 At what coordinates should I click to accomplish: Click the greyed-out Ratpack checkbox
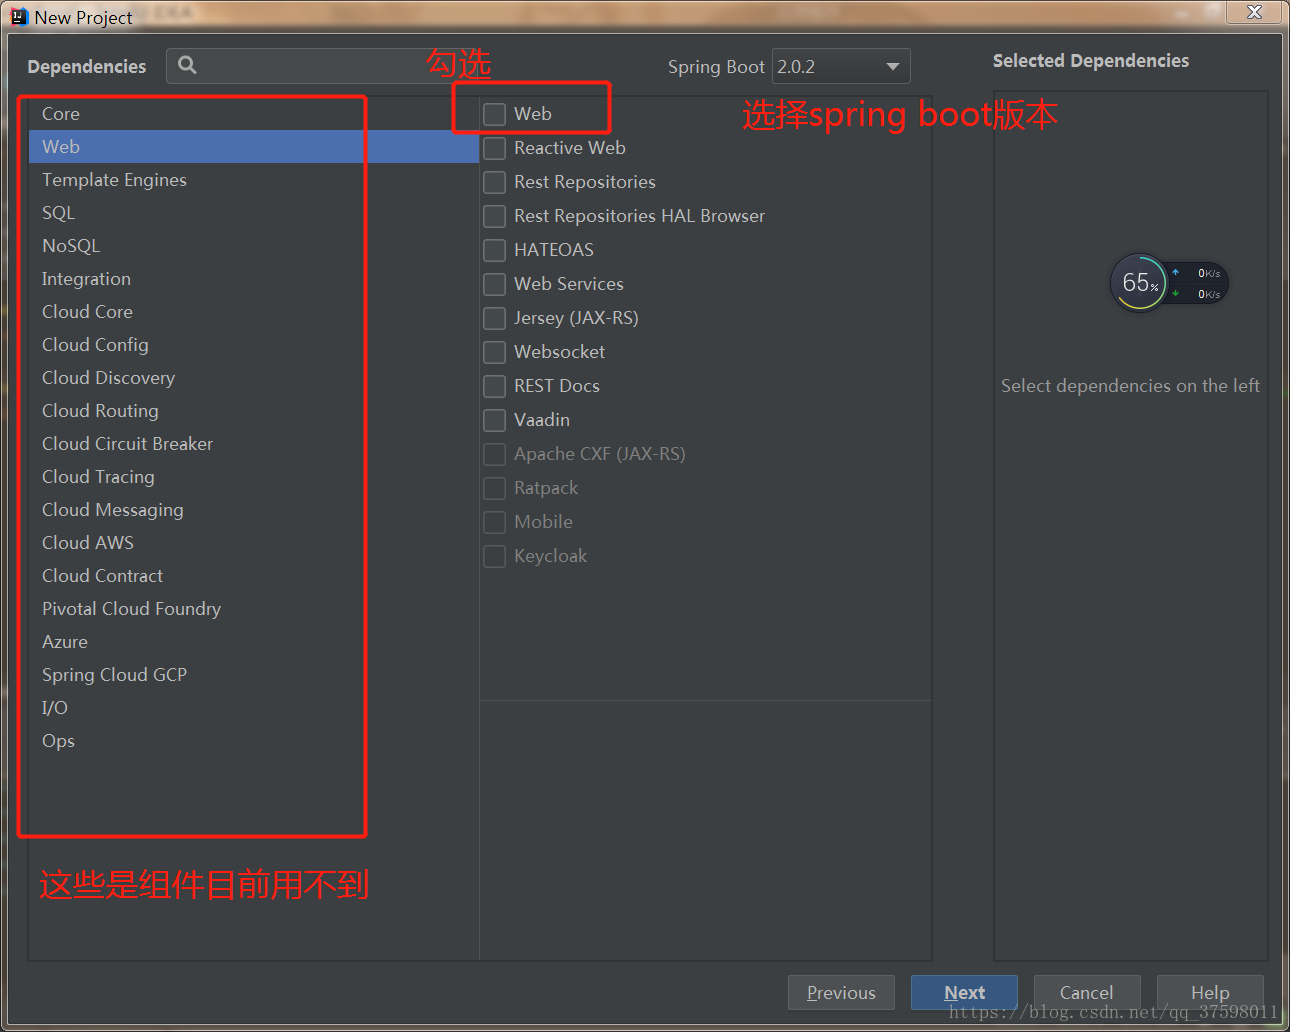click(494, 488)
